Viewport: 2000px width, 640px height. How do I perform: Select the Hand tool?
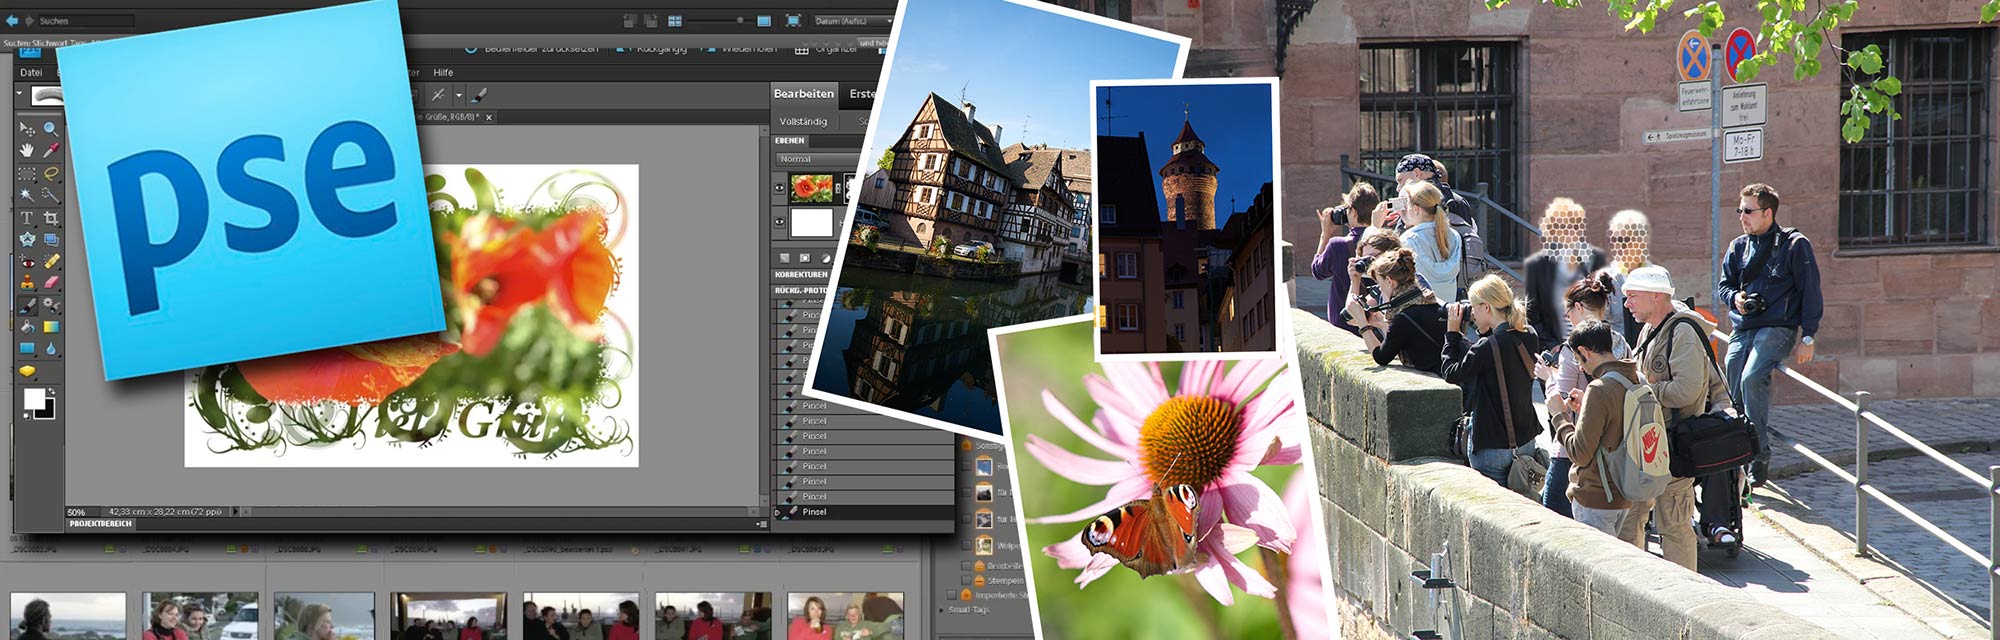(27, 151)
